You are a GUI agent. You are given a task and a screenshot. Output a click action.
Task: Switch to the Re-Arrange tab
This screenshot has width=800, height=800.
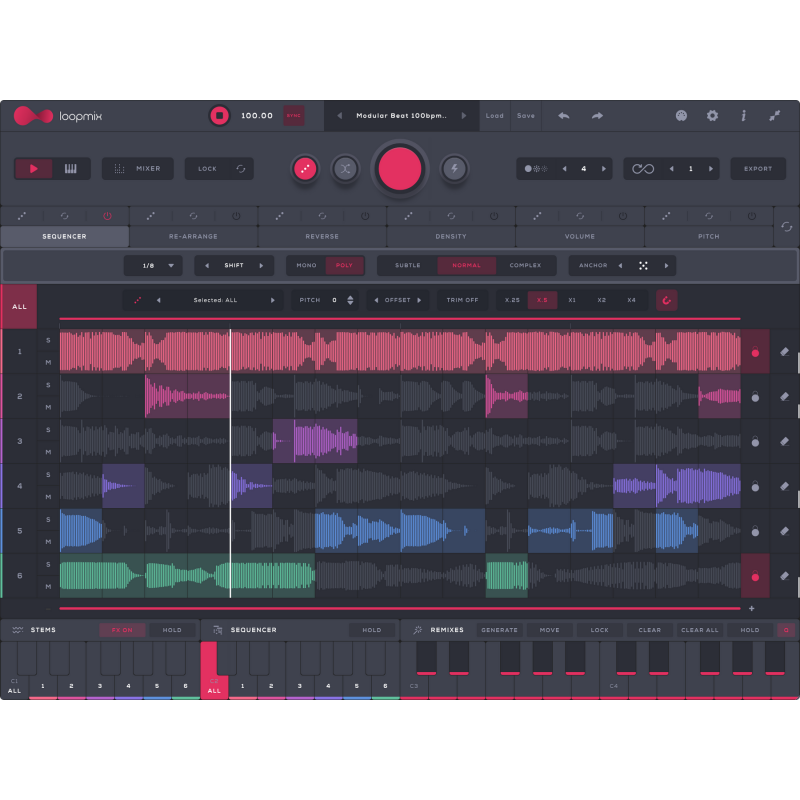pos(193,237)
